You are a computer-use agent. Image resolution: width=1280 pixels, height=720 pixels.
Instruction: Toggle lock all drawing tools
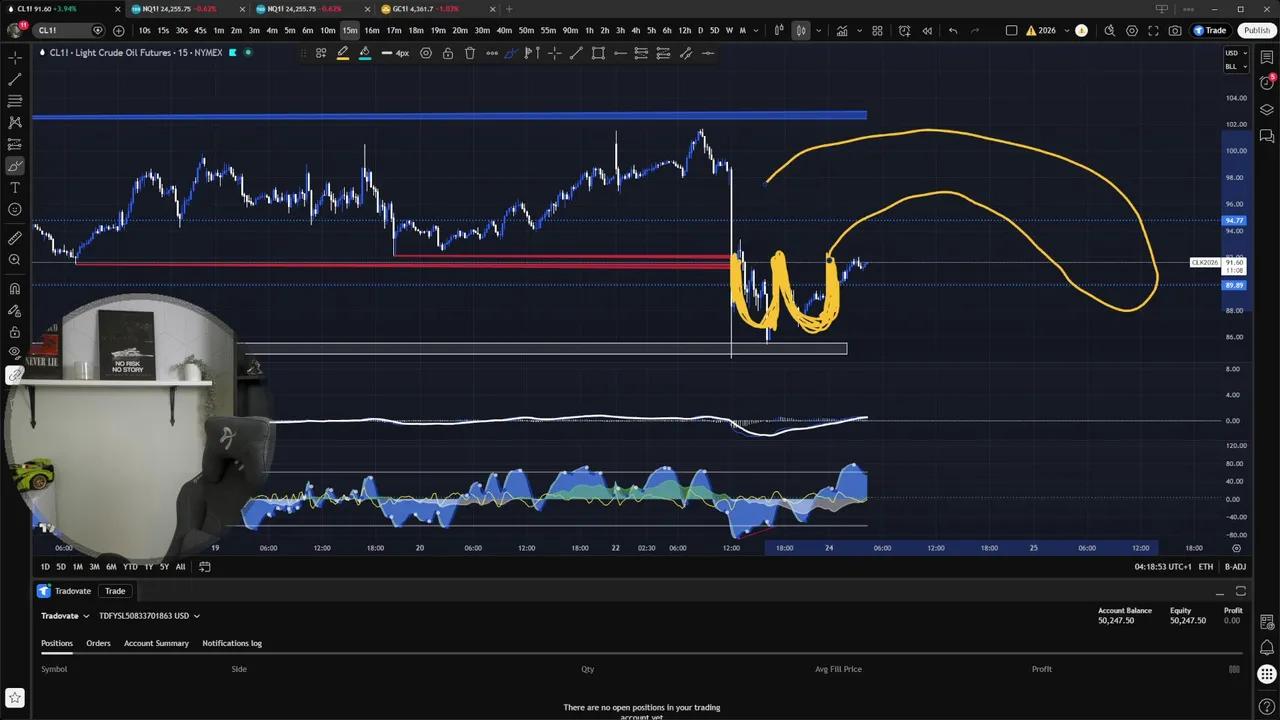pyautogui.click(x=15, y=331)
